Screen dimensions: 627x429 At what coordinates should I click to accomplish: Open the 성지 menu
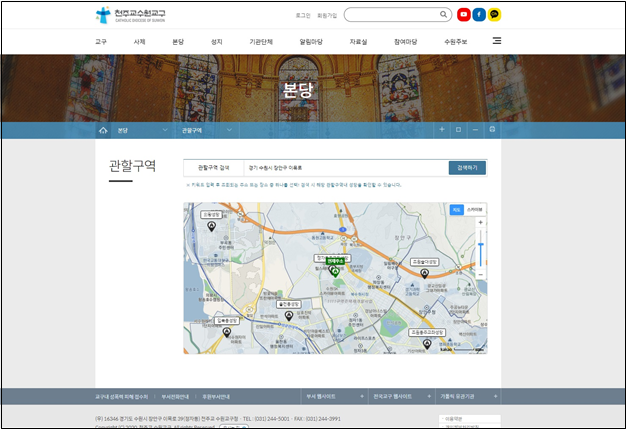click(x=216, y=42)
